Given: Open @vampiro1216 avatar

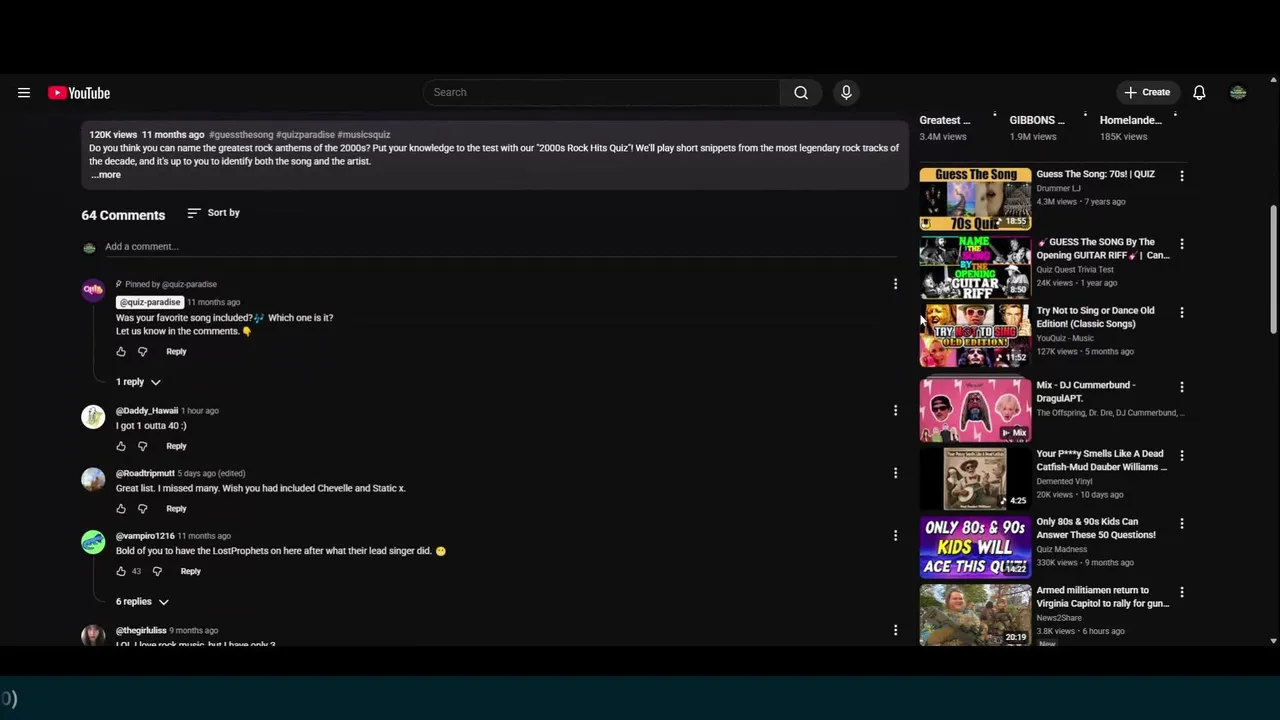Looking at the screenshot, I should [93, 542].
